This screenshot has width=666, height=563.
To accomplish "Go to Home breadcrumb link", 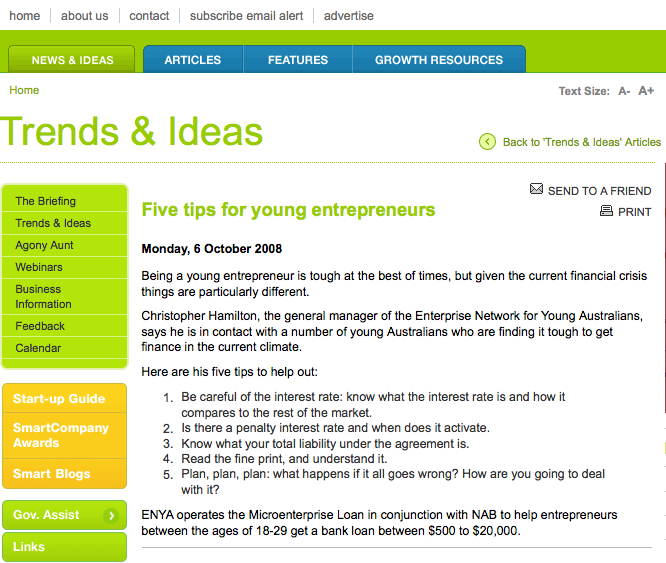I will pos(24,90).
